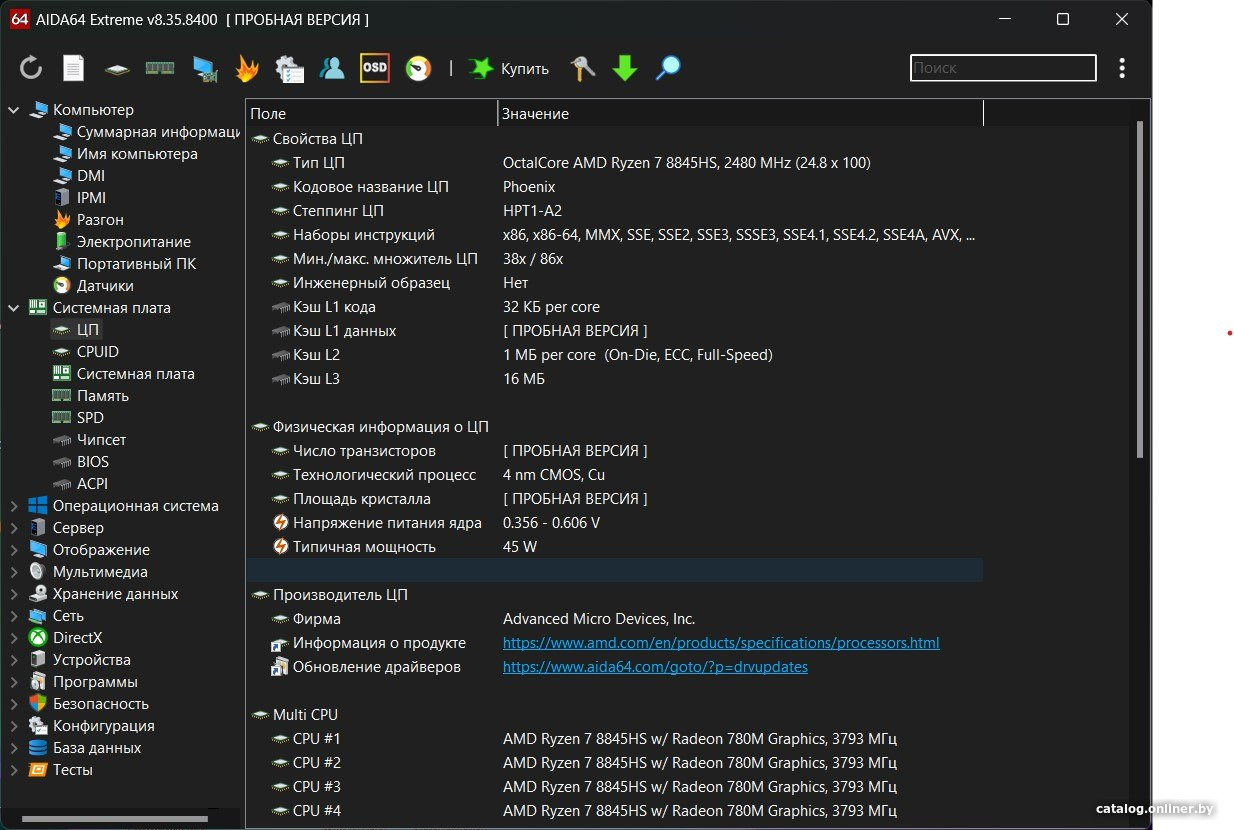
Task: Expand the Операционная система tree node
Action: [14, 506]
